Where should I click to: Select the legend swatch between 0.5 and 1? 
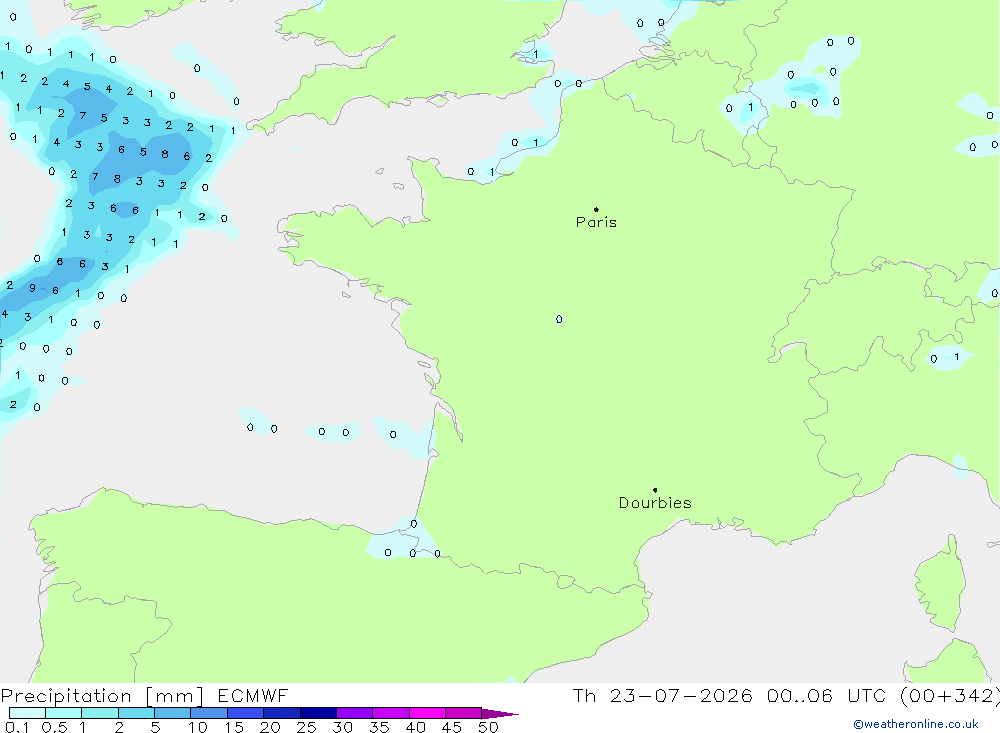click(x=63, y=713)
